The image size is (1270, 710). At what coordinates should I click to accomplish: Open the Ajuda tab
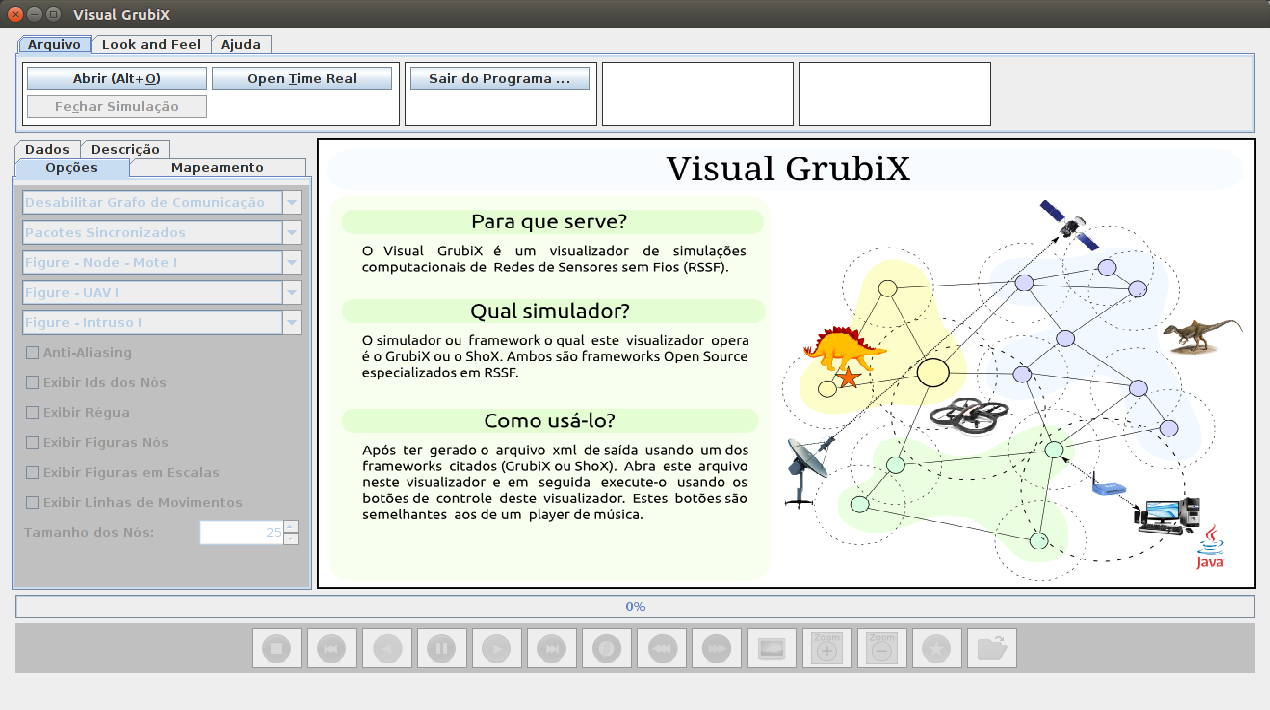click(241, 44)
